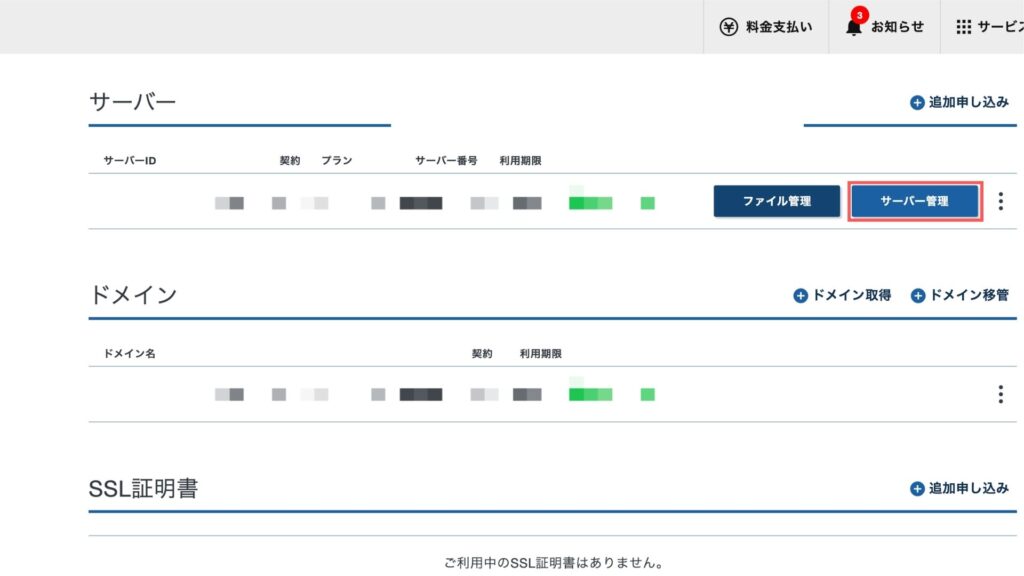Click the サーバーID column header

pos(130,161)
